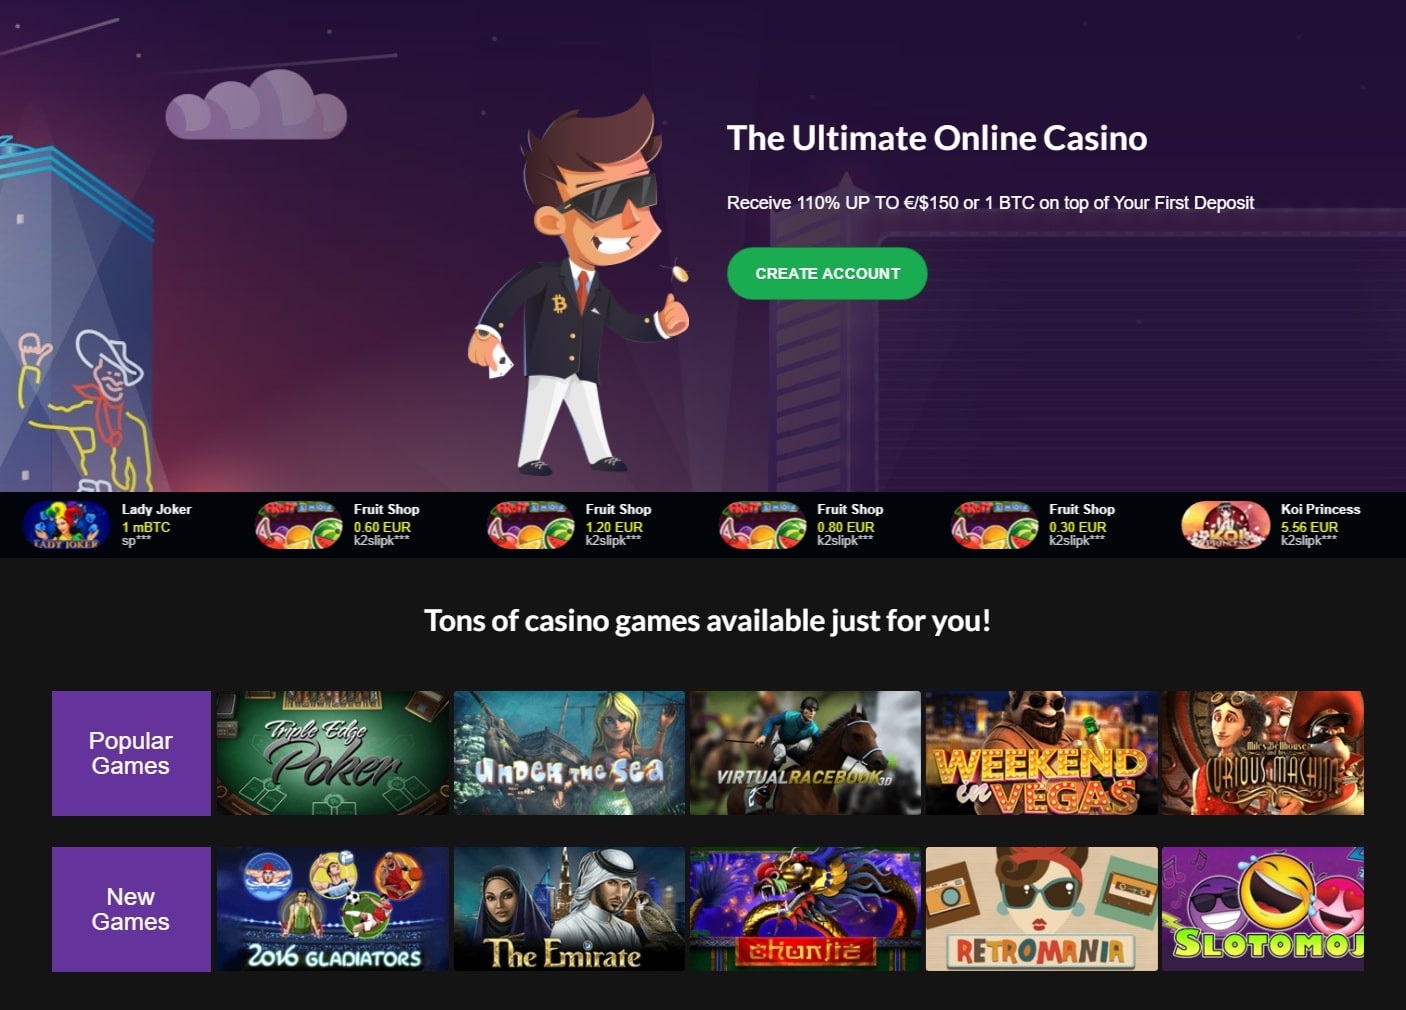Play the Weekend in Vegas slot
The image size is (1406, 1010).
(1042, 753)
